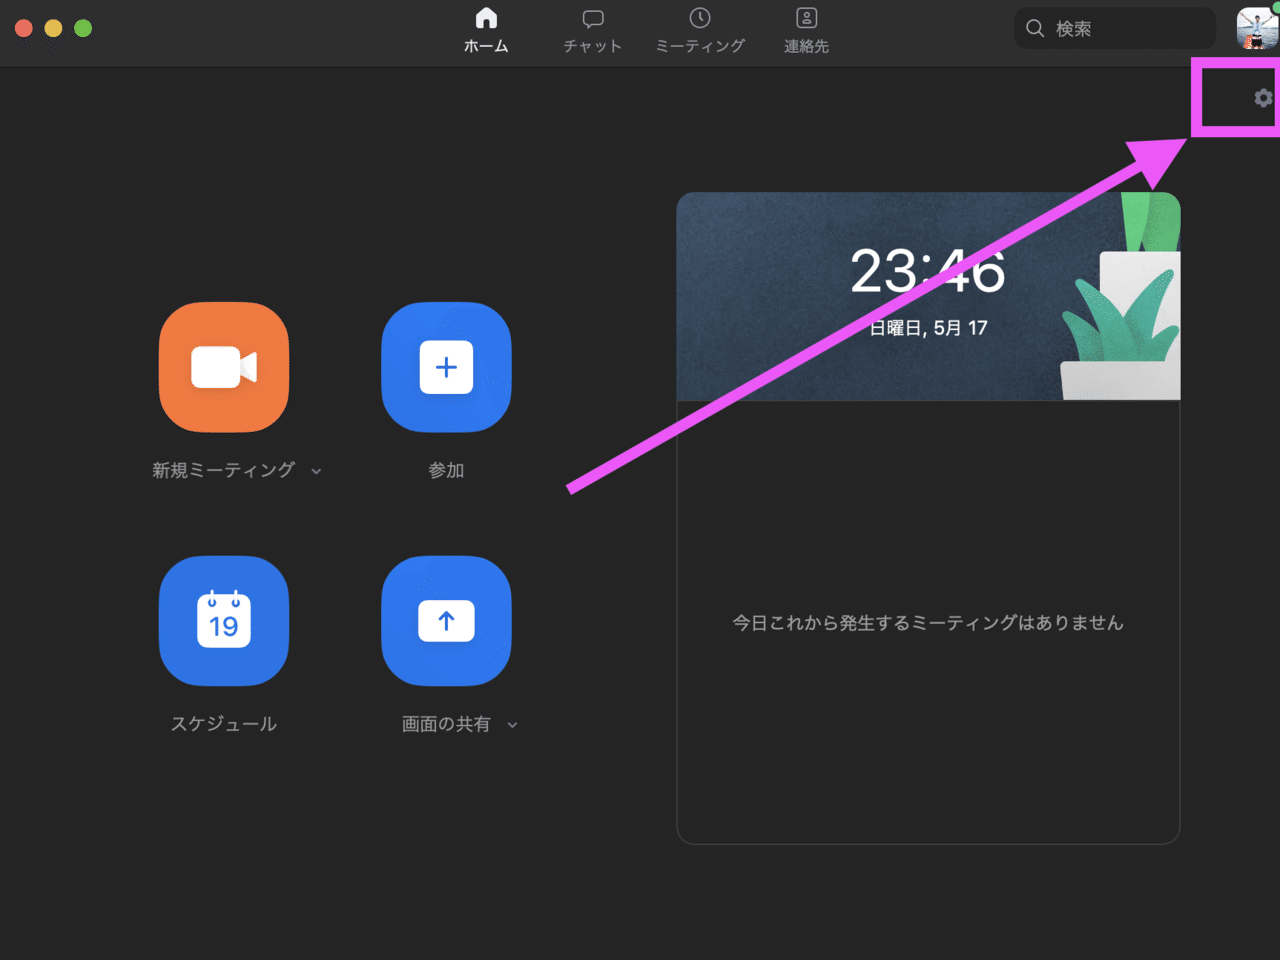Click the 参加 button label

[x=446, y=470]
